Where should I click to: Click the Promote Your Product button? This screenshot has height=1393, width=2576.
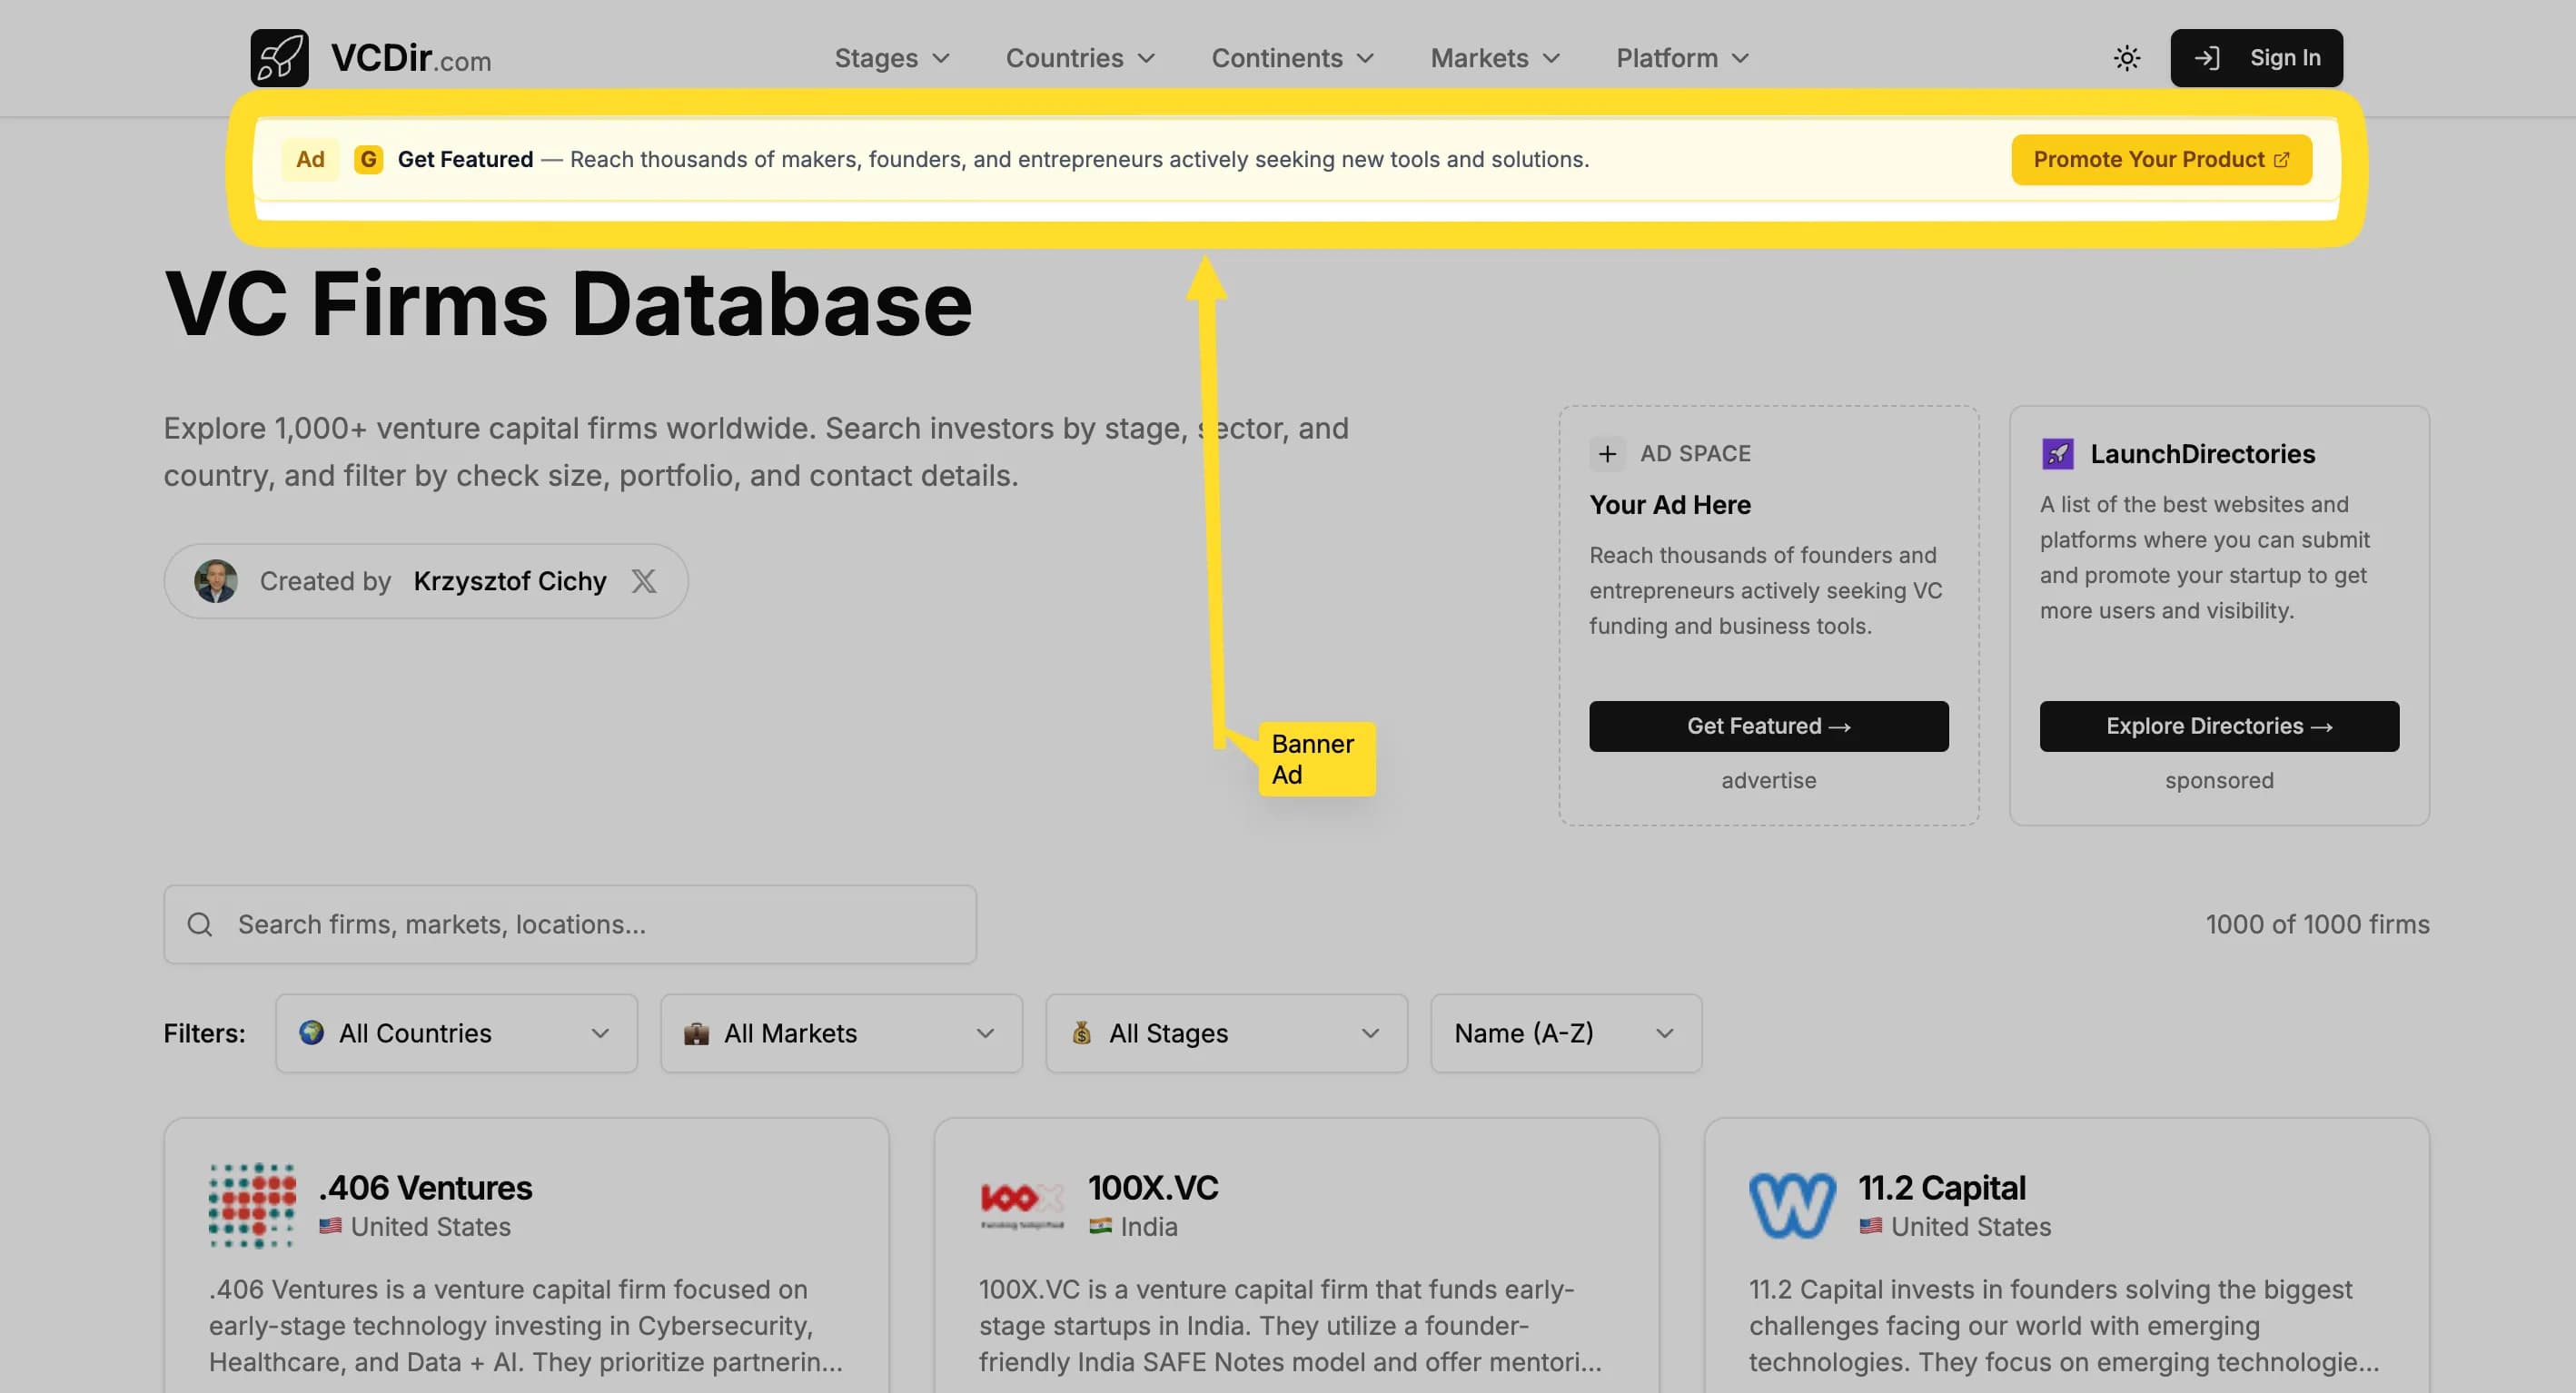coord(2160,159)
